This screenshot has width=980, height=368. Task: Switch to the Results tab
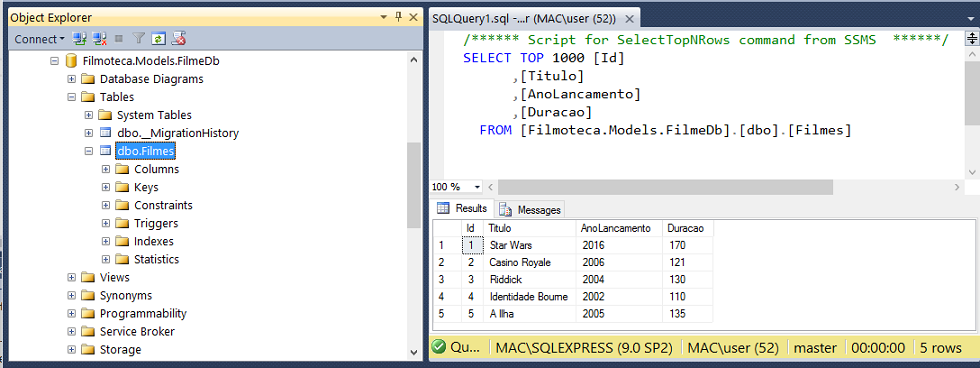(463, 209)
